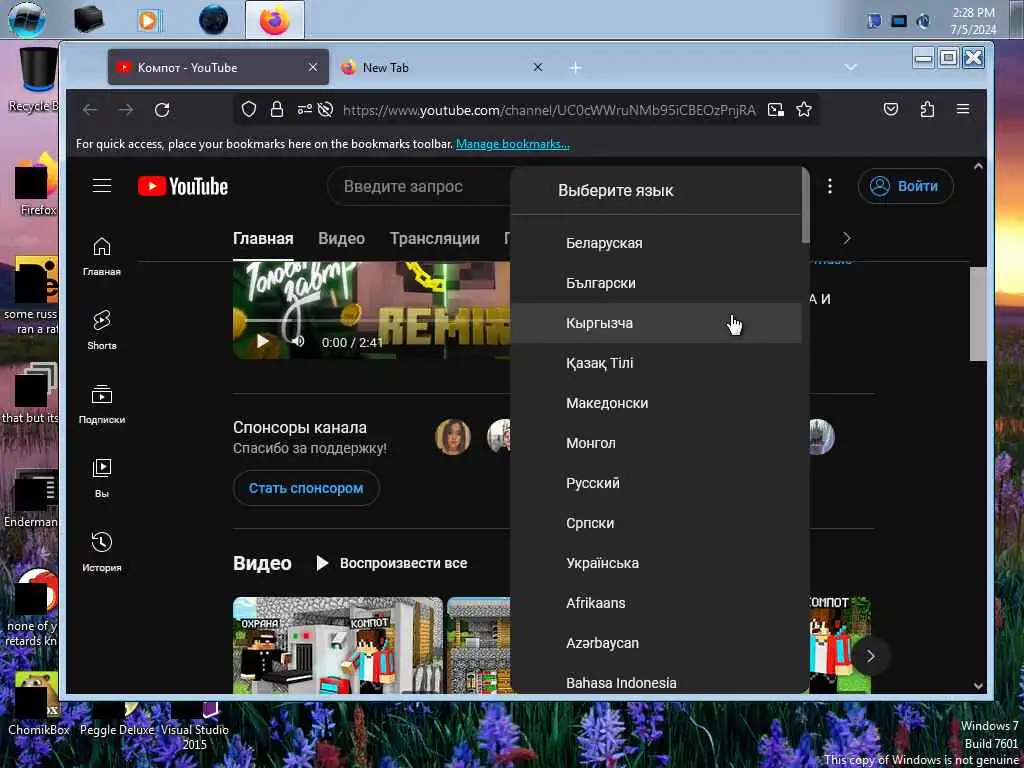Open the YouTube three-dot settings menu
The image size is (1024, 768).
point(829,186)
